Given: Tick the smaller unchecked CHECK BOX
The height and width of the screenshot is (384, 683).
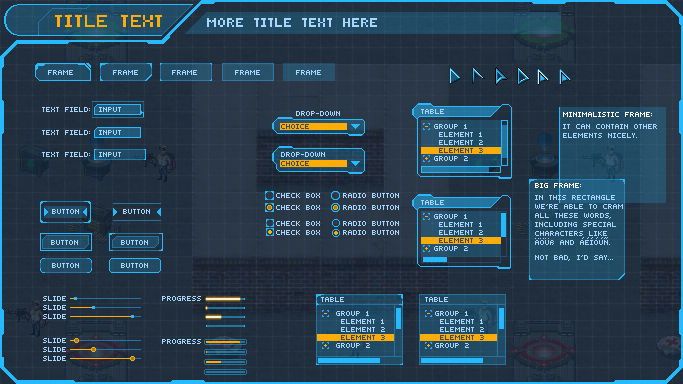Looking at the screenshot, I should 270,223.
